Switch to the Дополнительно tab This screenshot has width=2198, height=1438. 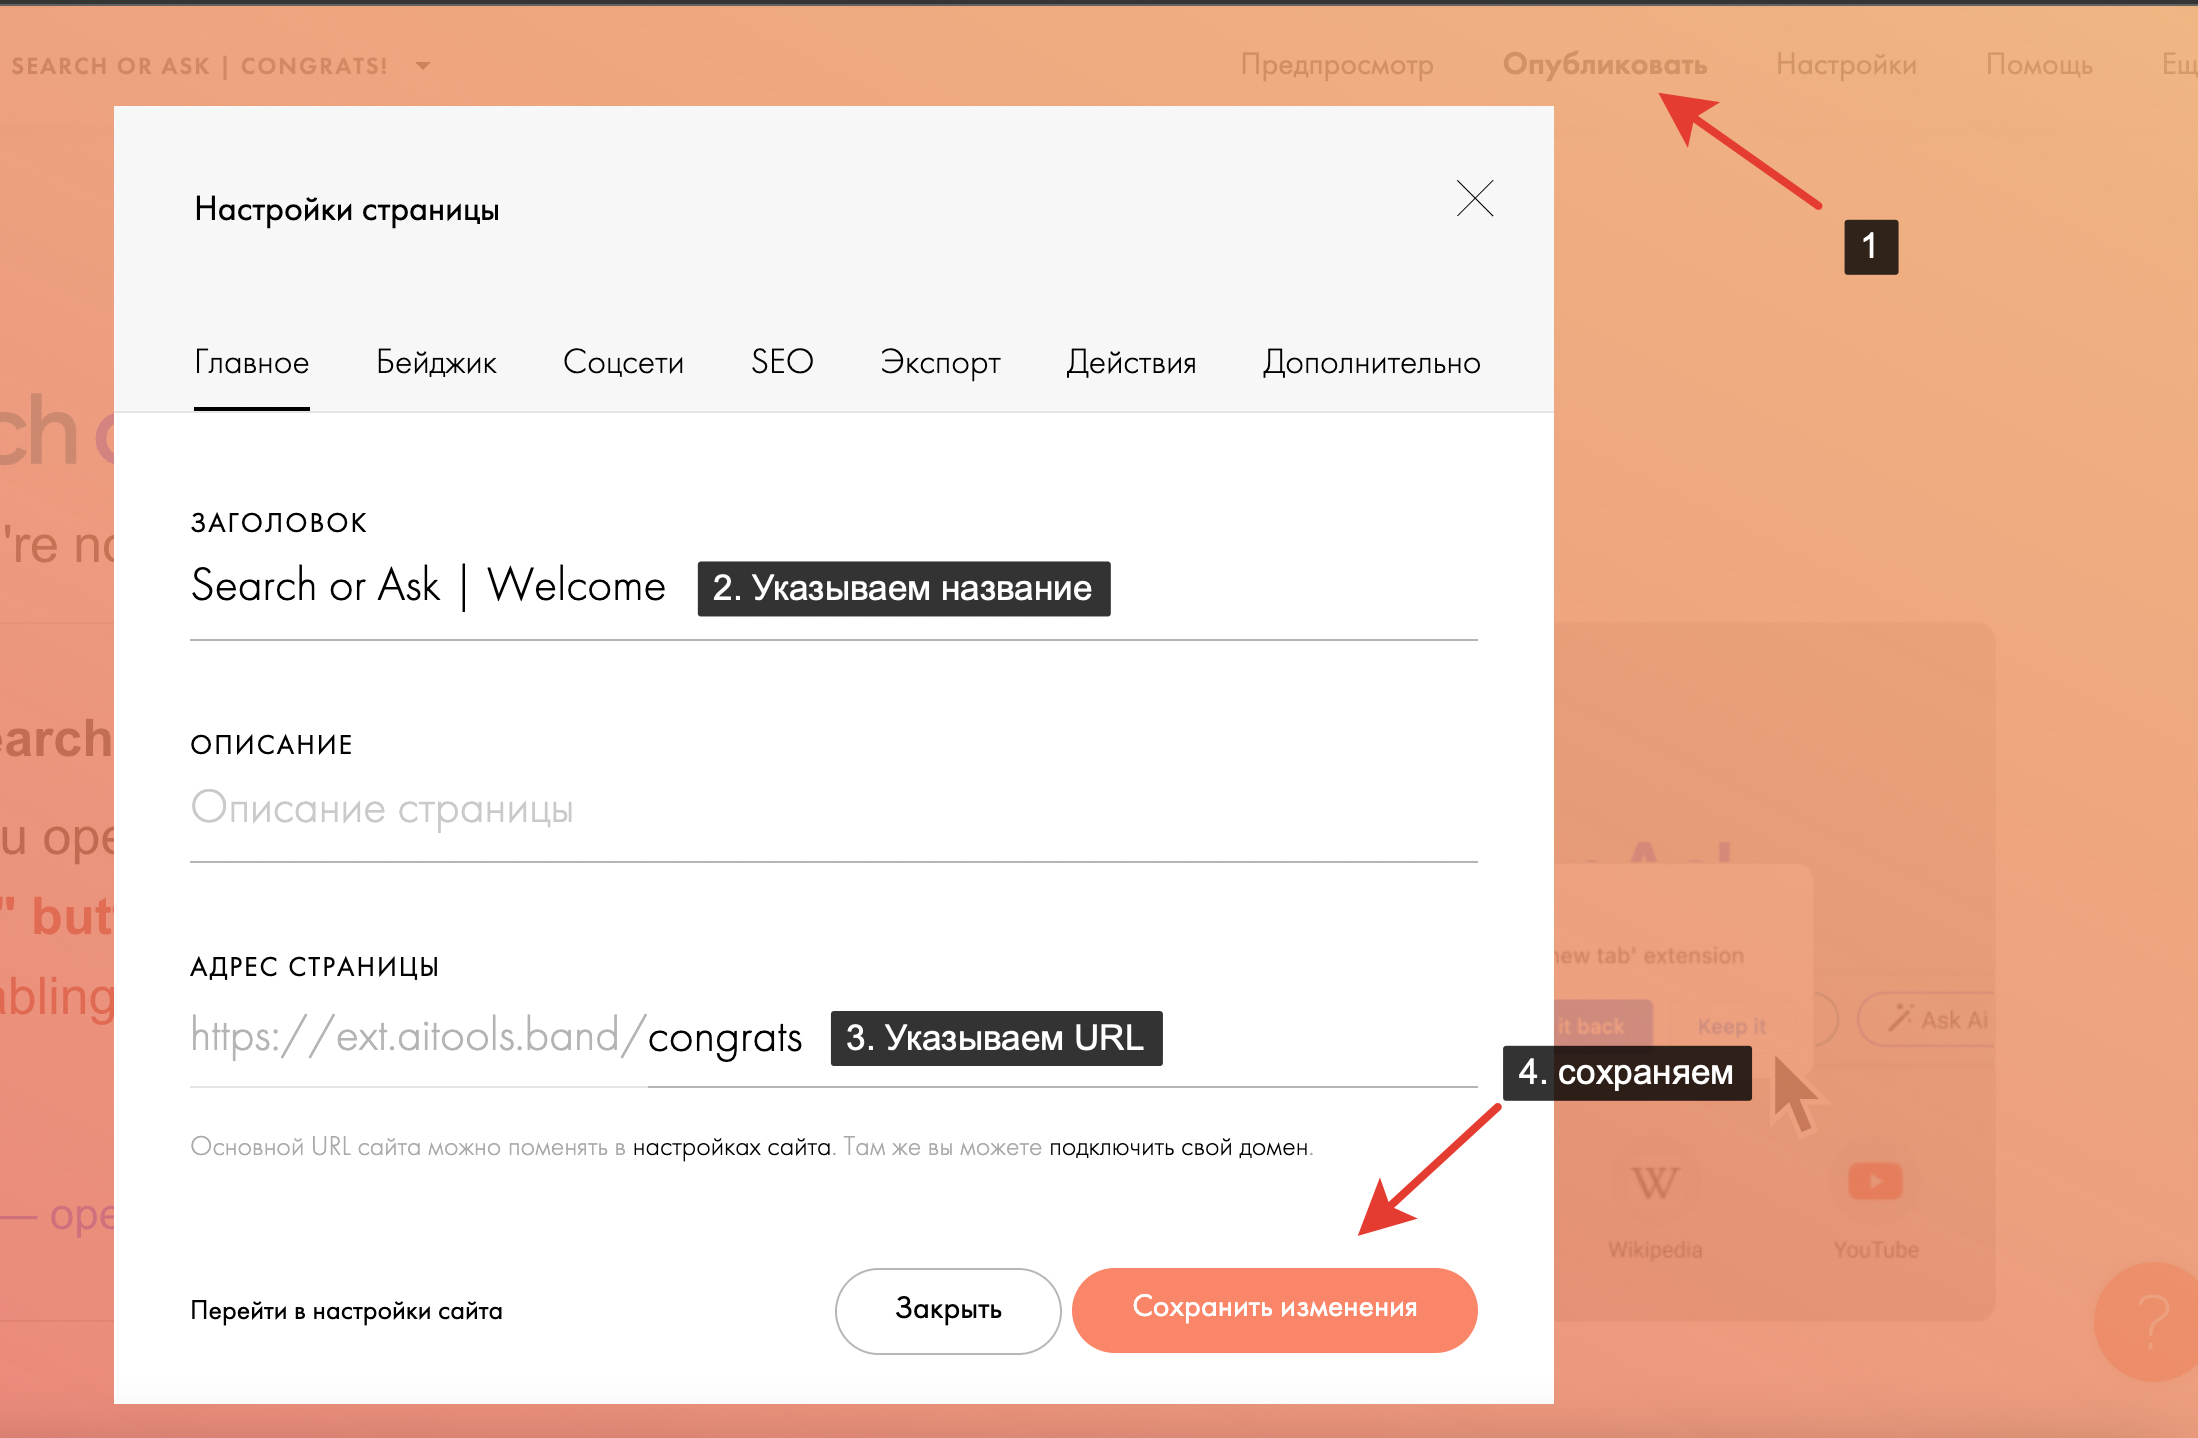1371,362
